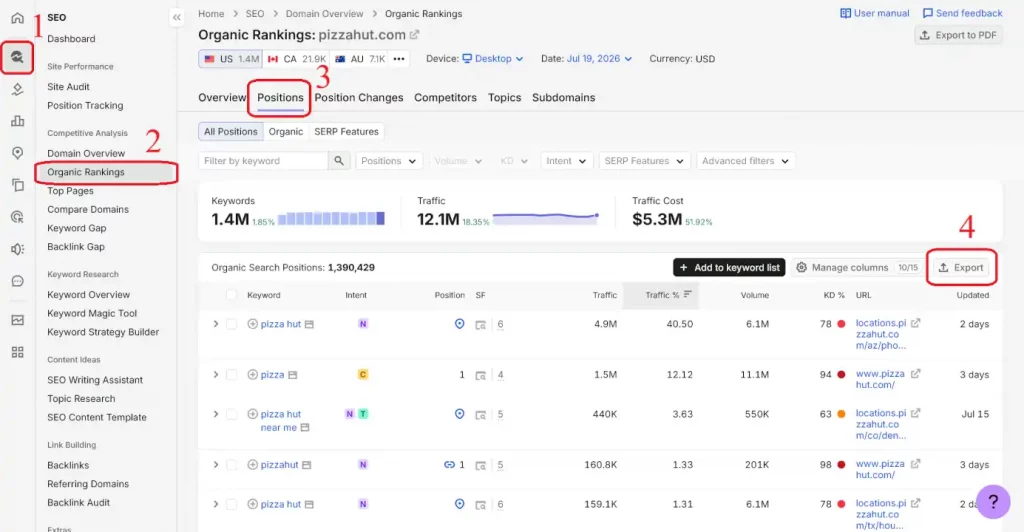Click Export to PDF button
Screen dimensions: 1024x532
pos(958,35)
